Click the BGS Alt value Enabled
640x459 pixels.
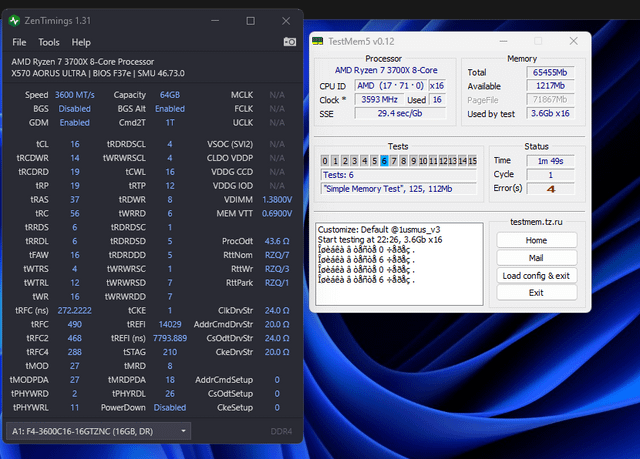[x=170, y=109]
